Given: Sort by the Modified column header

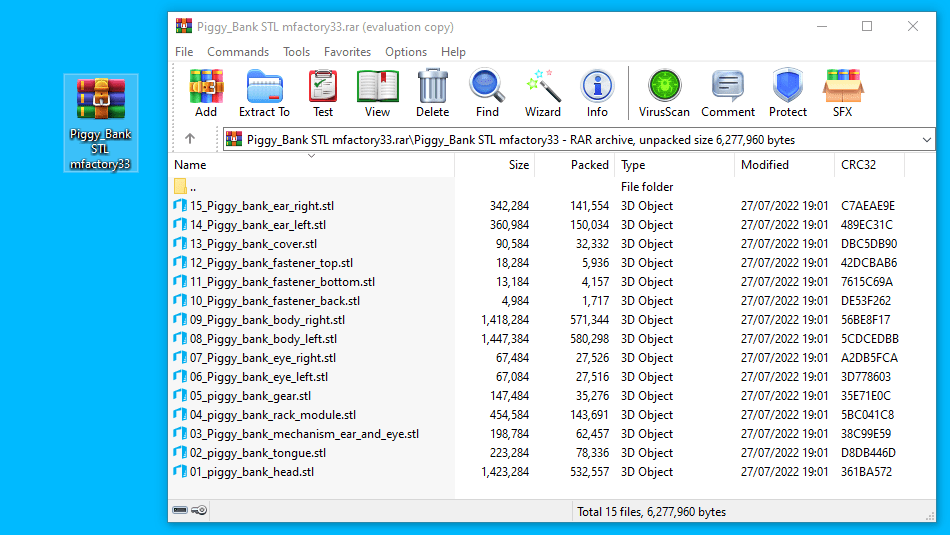Looking at the screenshot, I should tap(785, 165).
